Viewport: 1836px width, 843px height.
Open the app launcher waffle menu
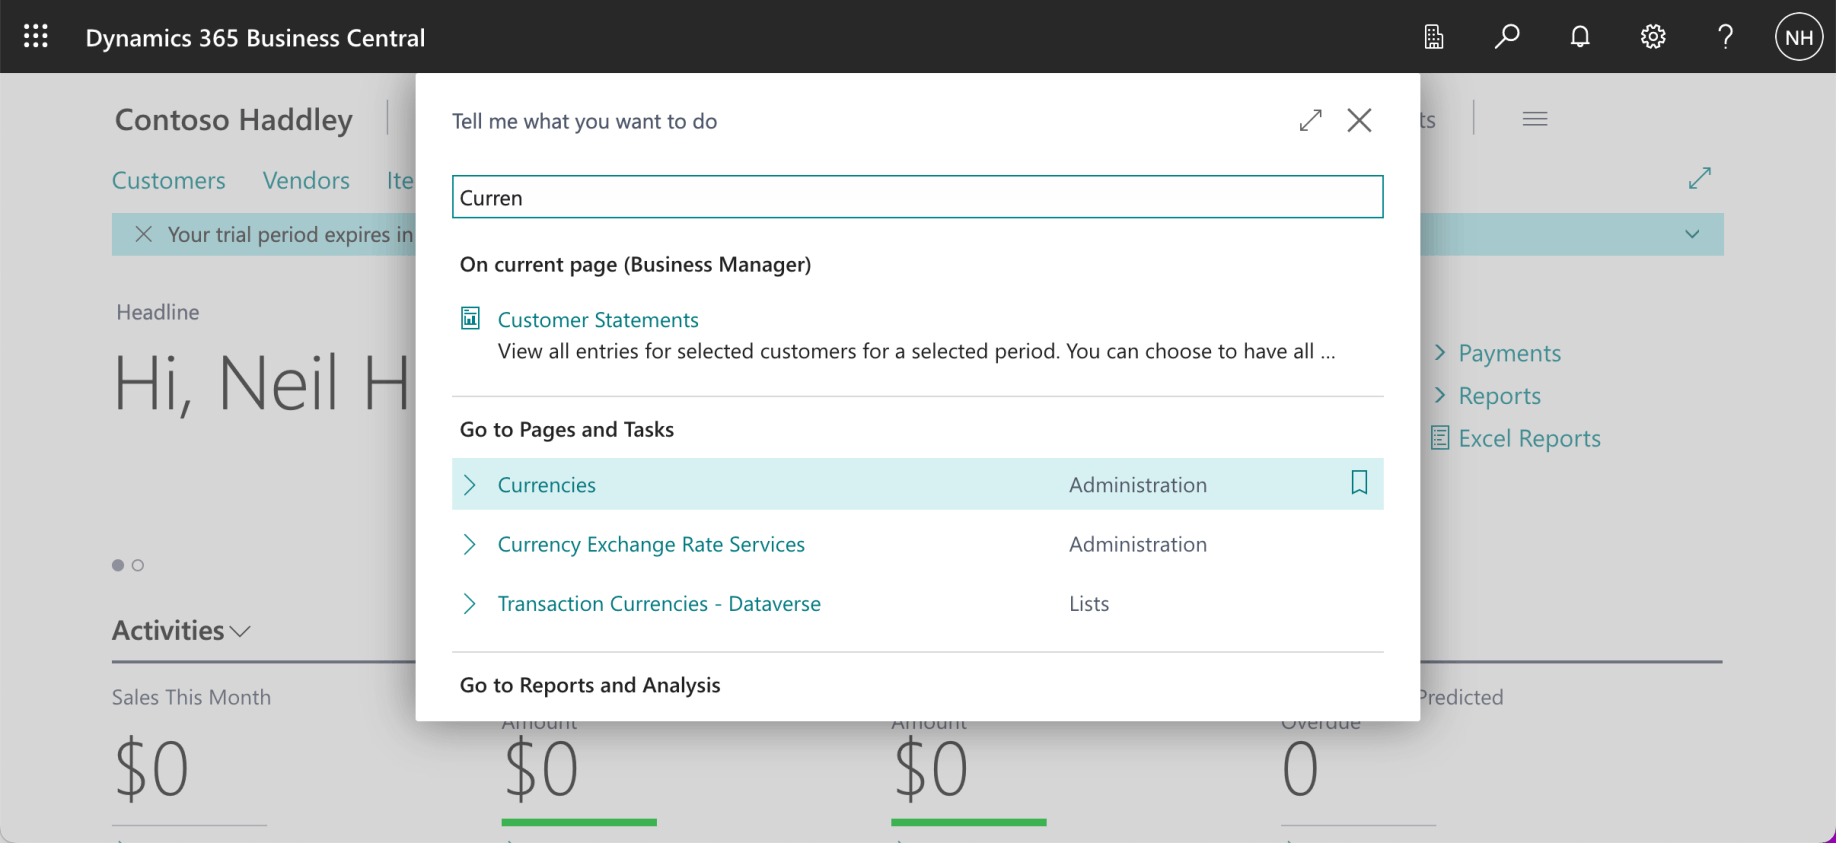click(x=36, y=37)
